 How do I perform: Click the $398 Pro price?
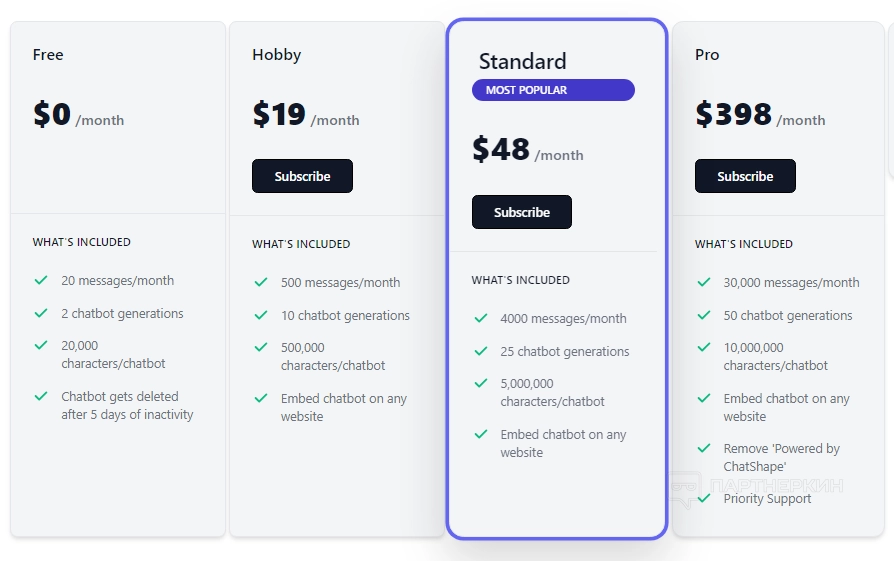[x=734, y=115]
